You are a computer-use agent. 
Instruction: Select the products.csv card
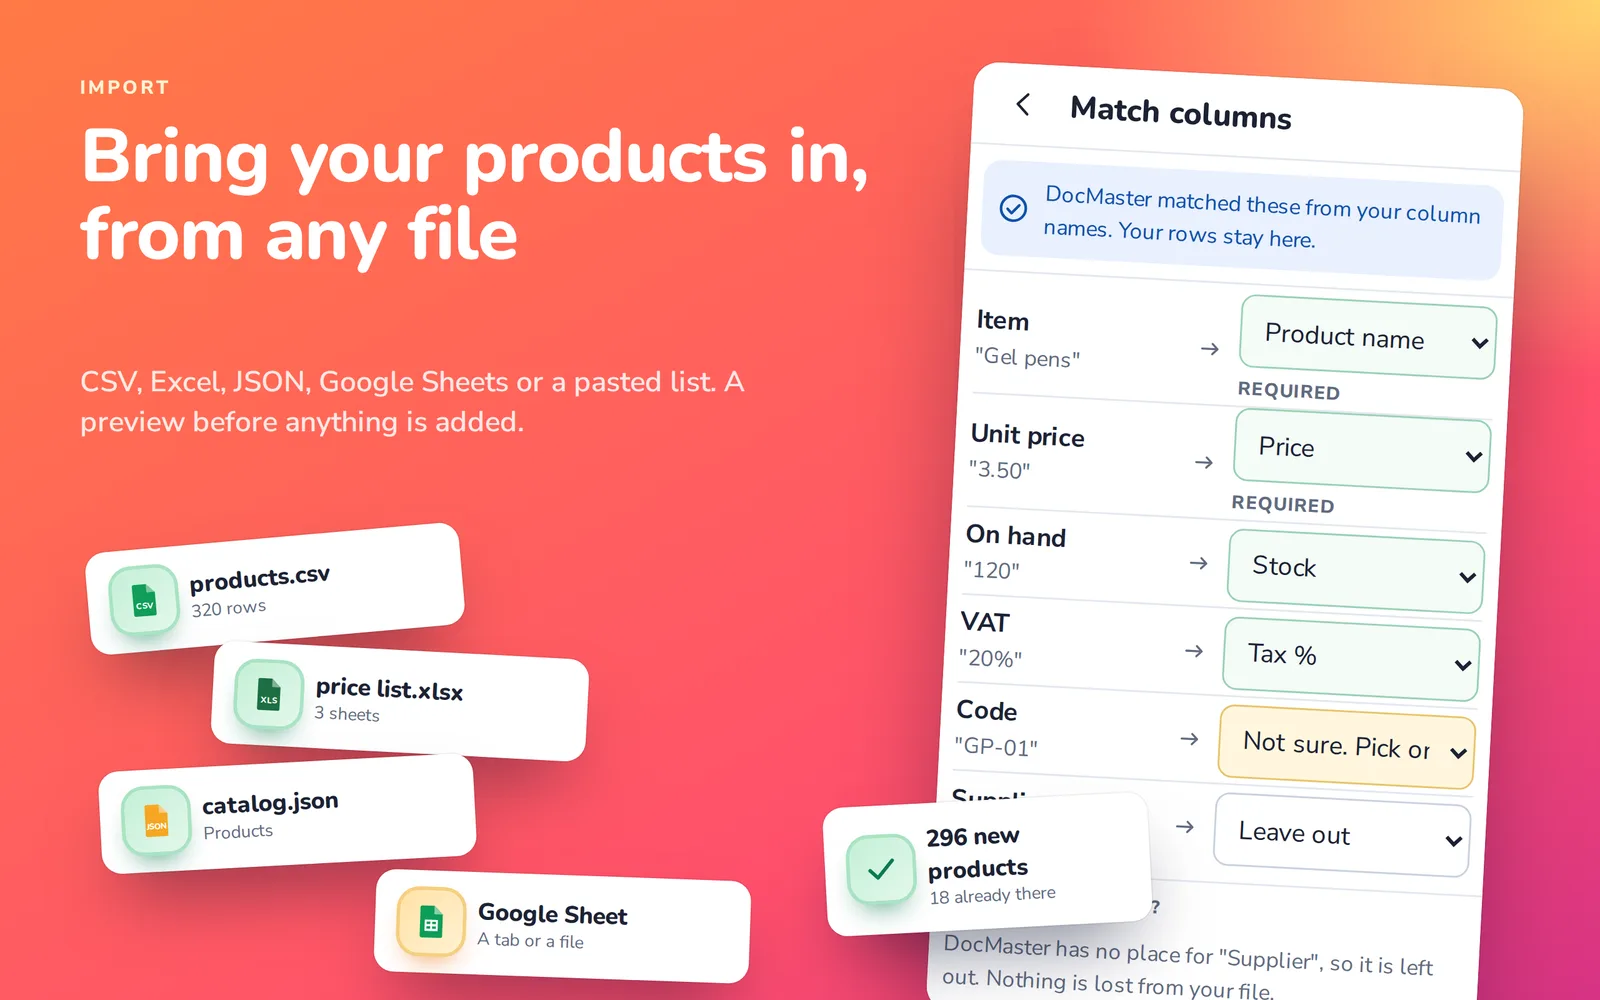pos(276,588)
